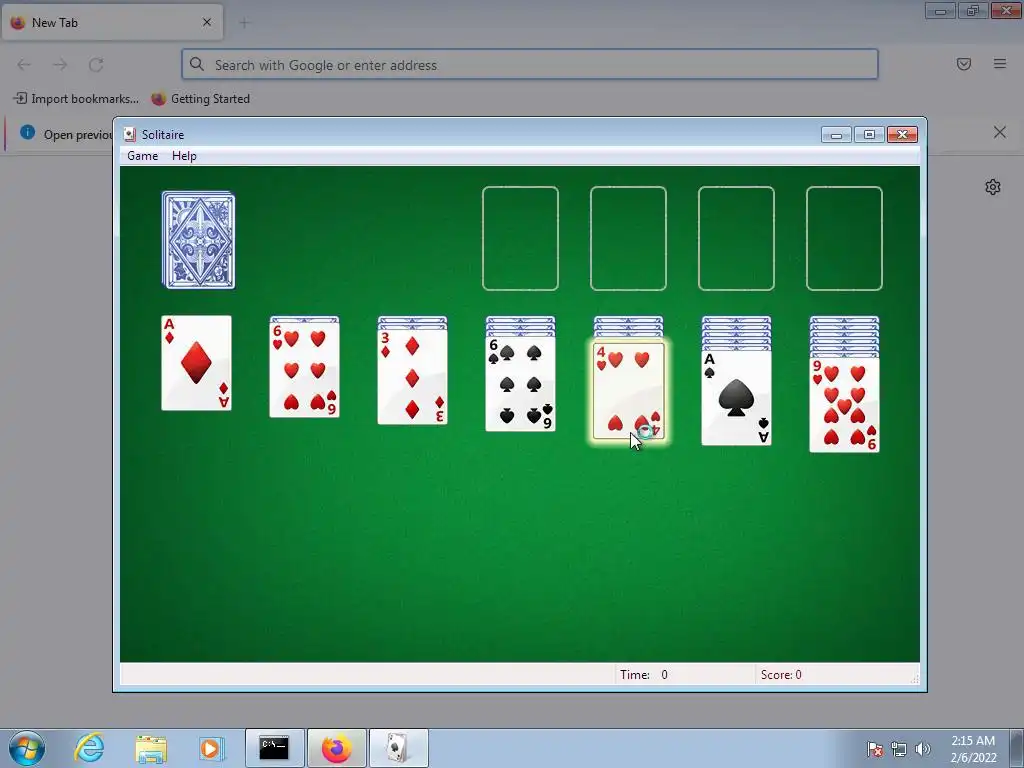
Task: Open new tab settings gear in Firefox
Action: [993, 187]
